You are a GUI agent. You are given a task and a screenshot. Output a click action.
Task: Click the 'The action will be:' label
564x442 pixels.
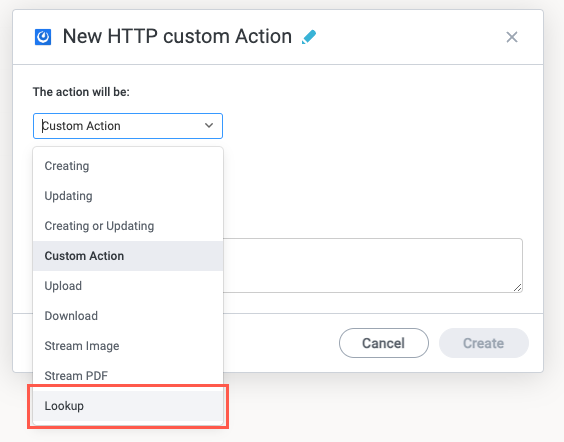point(81,92)
